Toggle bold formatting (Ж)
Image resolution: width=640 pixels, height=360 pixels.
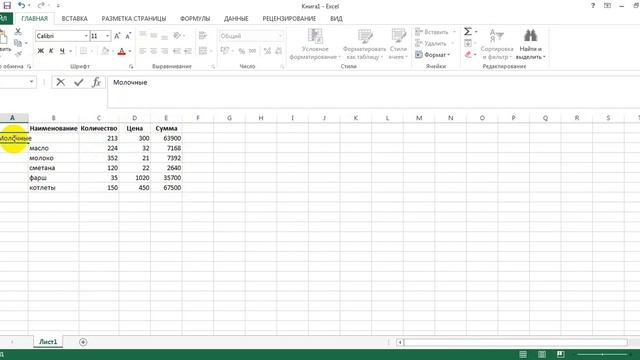pos(40,51)
